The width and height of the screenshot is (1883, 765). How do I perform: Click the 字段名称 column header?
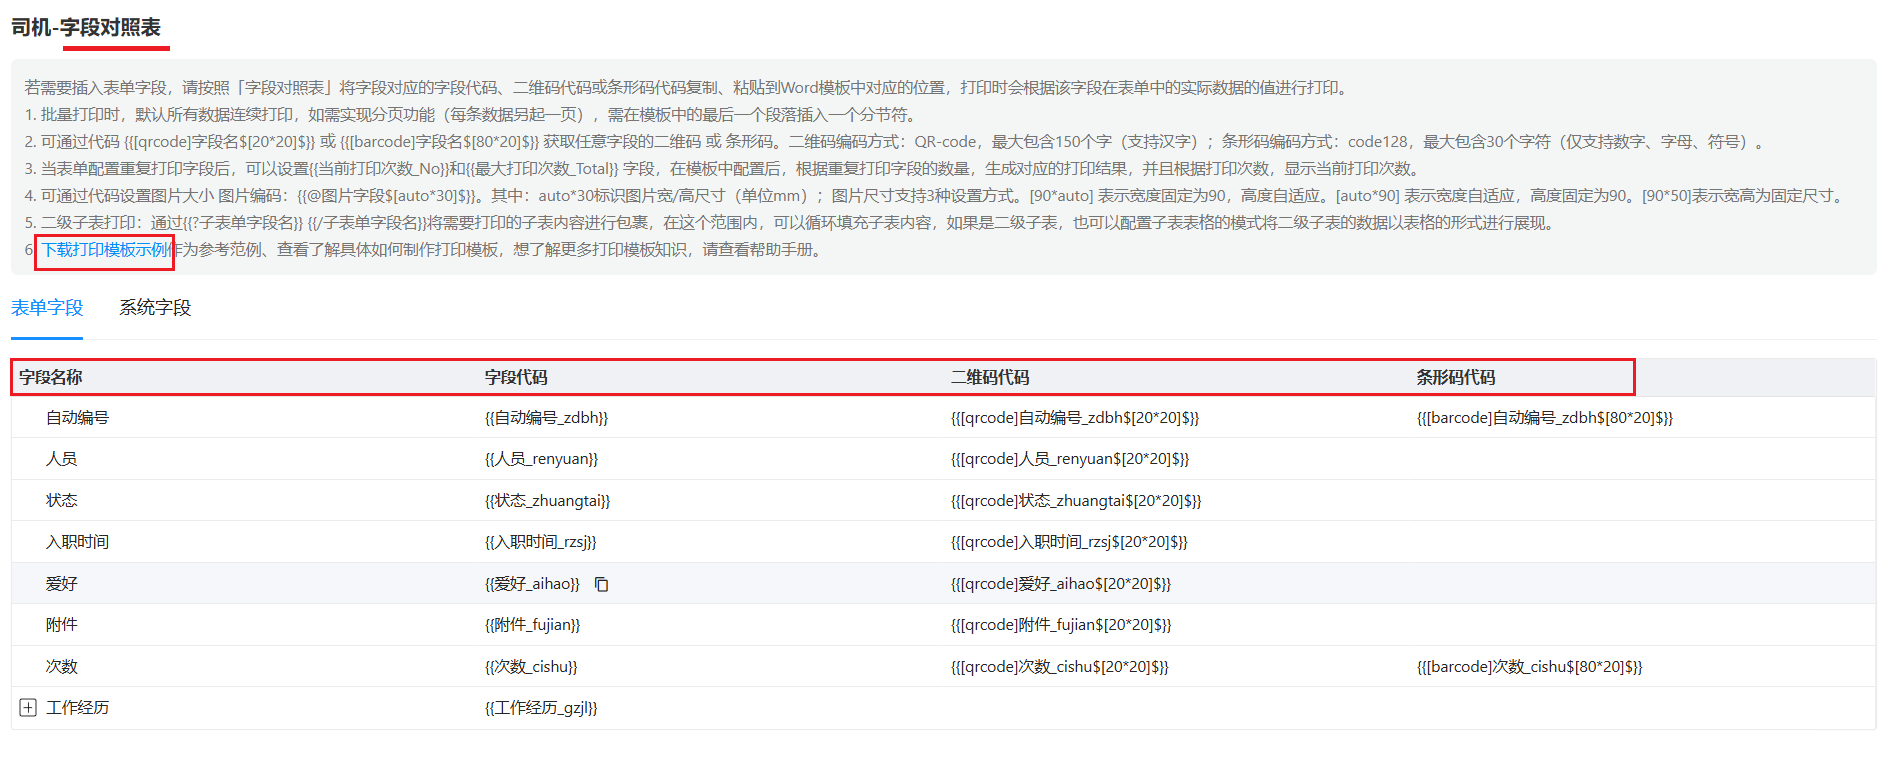point(51,378)
